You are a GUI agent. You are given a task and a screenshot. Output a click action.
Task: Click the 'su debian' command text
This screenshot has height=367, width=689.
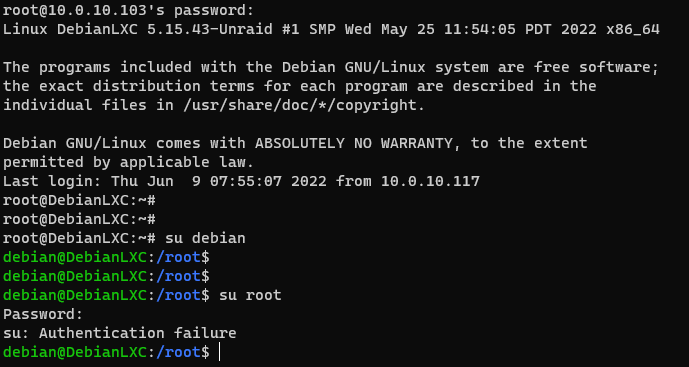coord(205,238)
